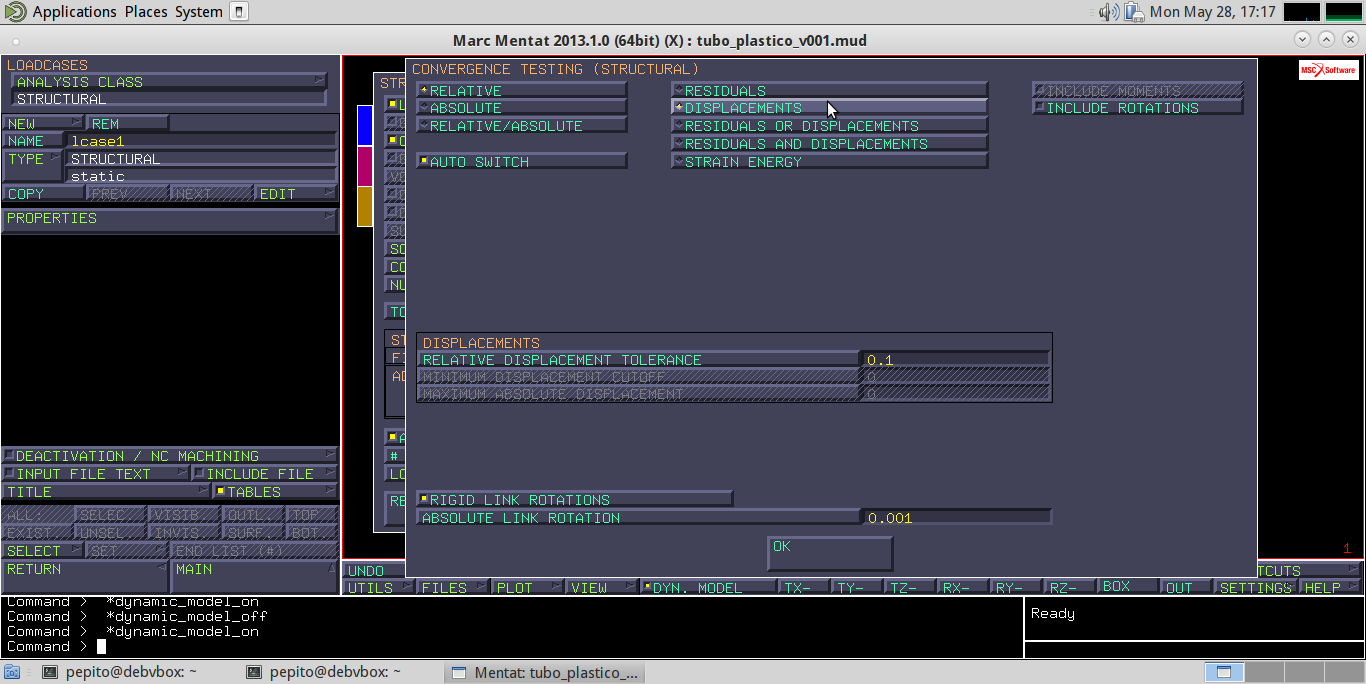
Task: Click the show desktop icon in bottom panel
Action: click(x=13, y=672)
